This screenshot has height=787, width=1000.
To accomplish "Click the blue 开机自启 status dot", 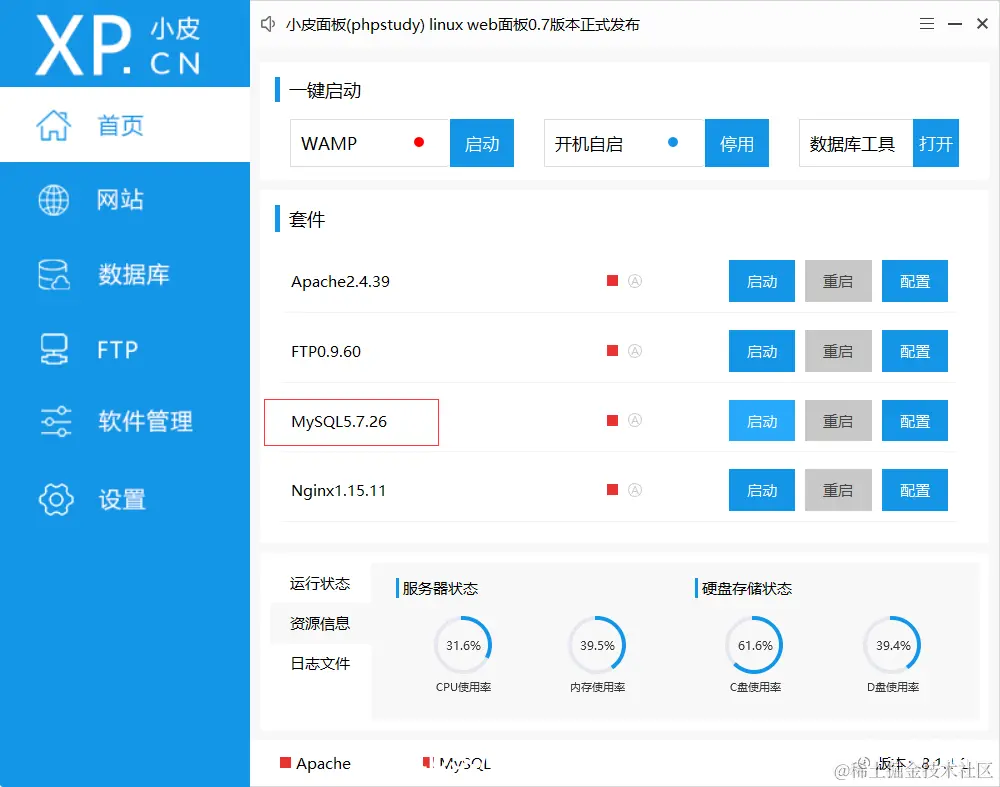I will tap(673, 142).
